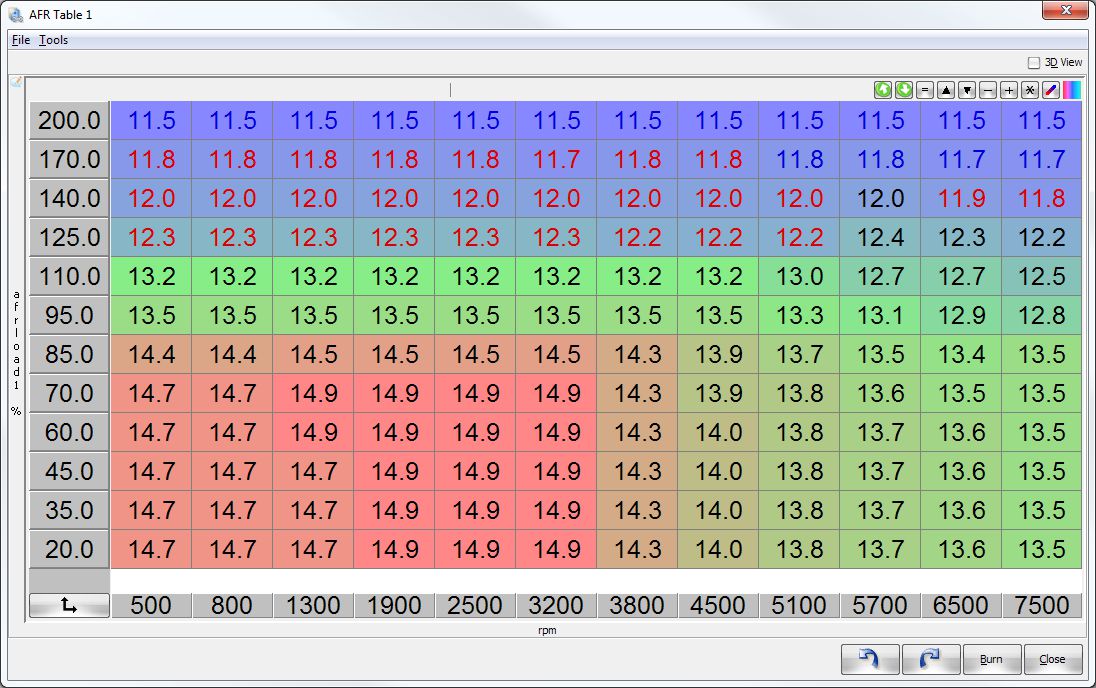Click the multiply/scale cells icon
This screenshot has height=688, width=1096.
pos(1030,90)
